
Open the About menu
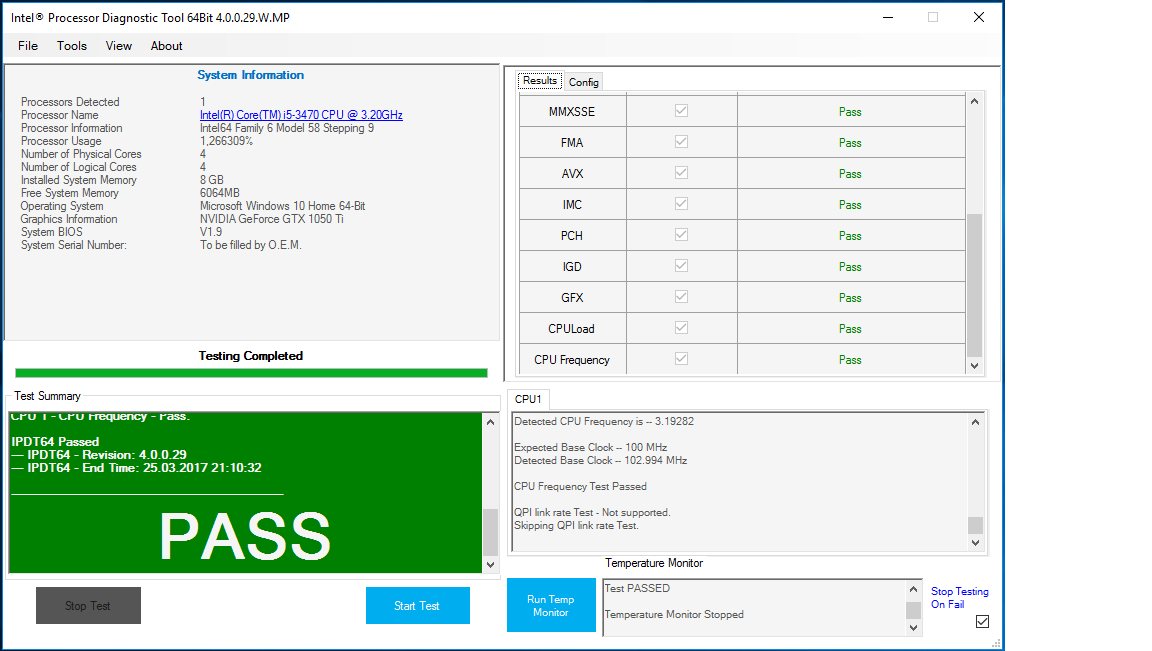coord(167,46)
